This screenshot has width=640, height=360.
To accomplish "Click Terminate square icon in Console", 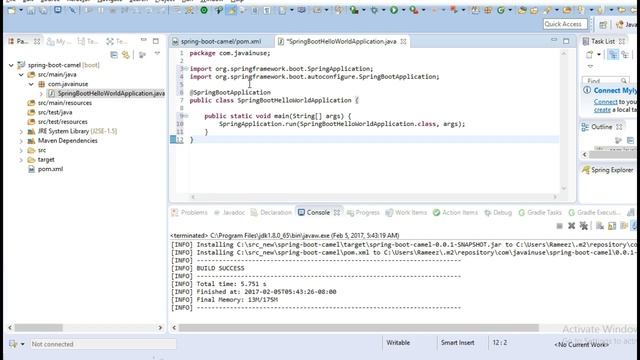I will click(x=560, y=226).
